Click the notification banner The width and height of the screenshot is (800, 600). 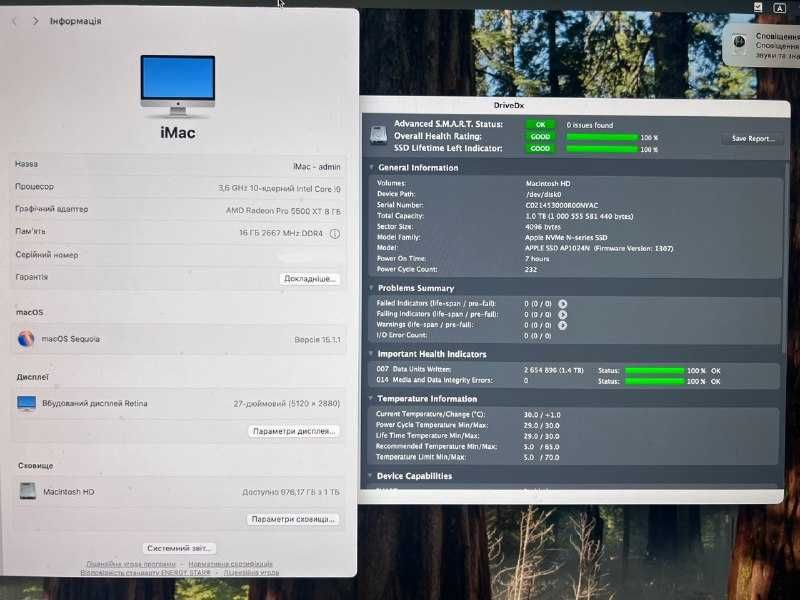pyautogui.click(x=761, y=45)
